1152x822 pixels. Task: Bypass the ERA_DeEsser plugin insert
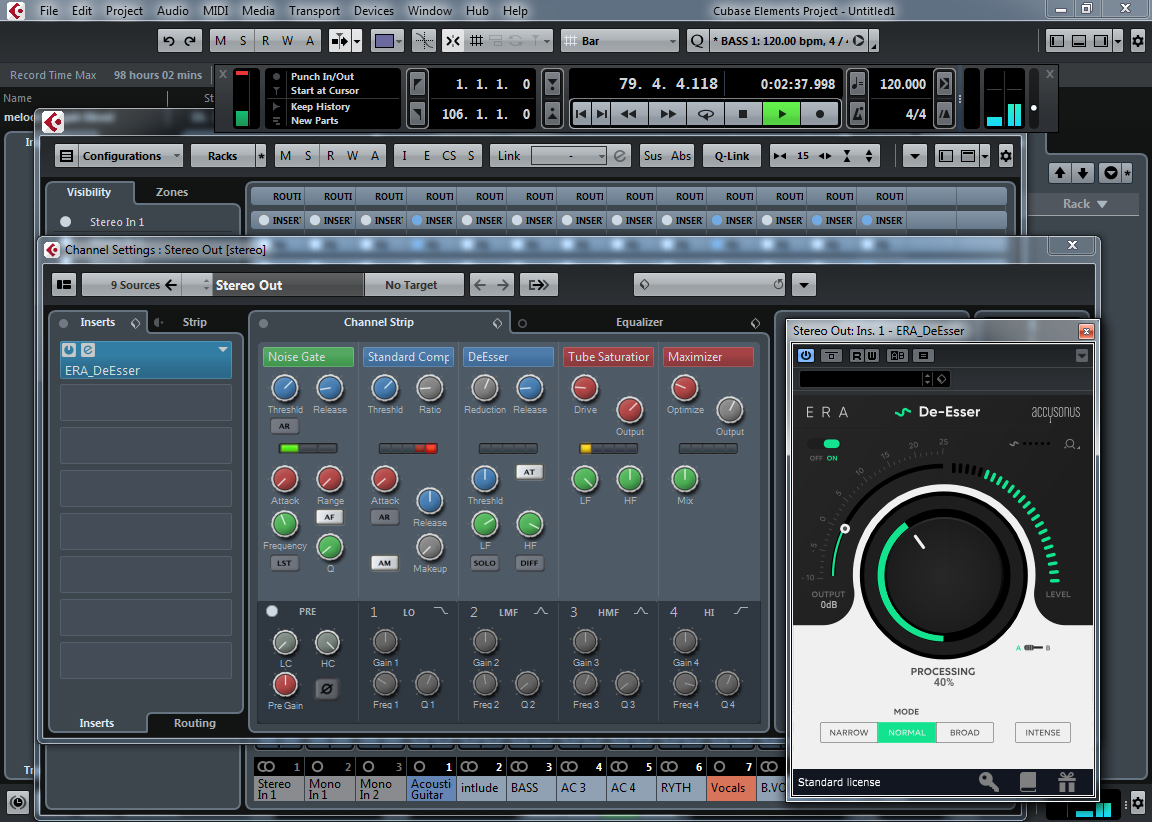(68, 352)
